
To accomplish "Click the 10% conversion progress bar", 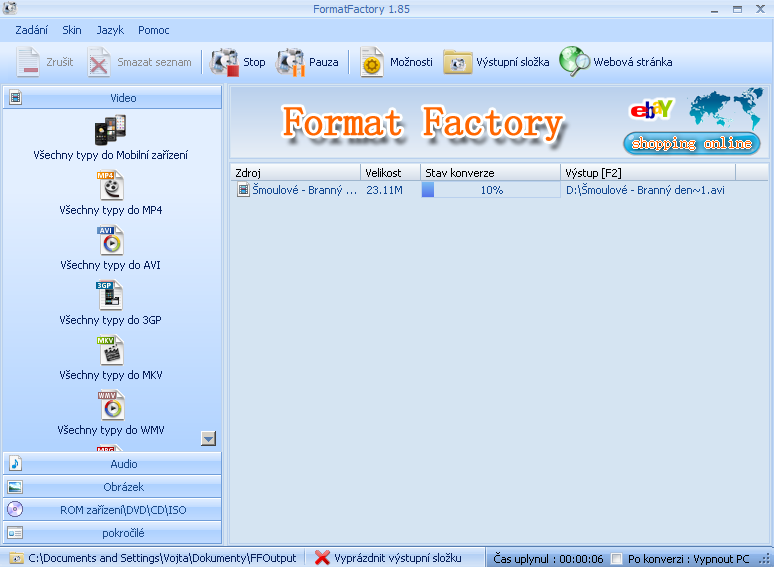I will tap(491, 190).
